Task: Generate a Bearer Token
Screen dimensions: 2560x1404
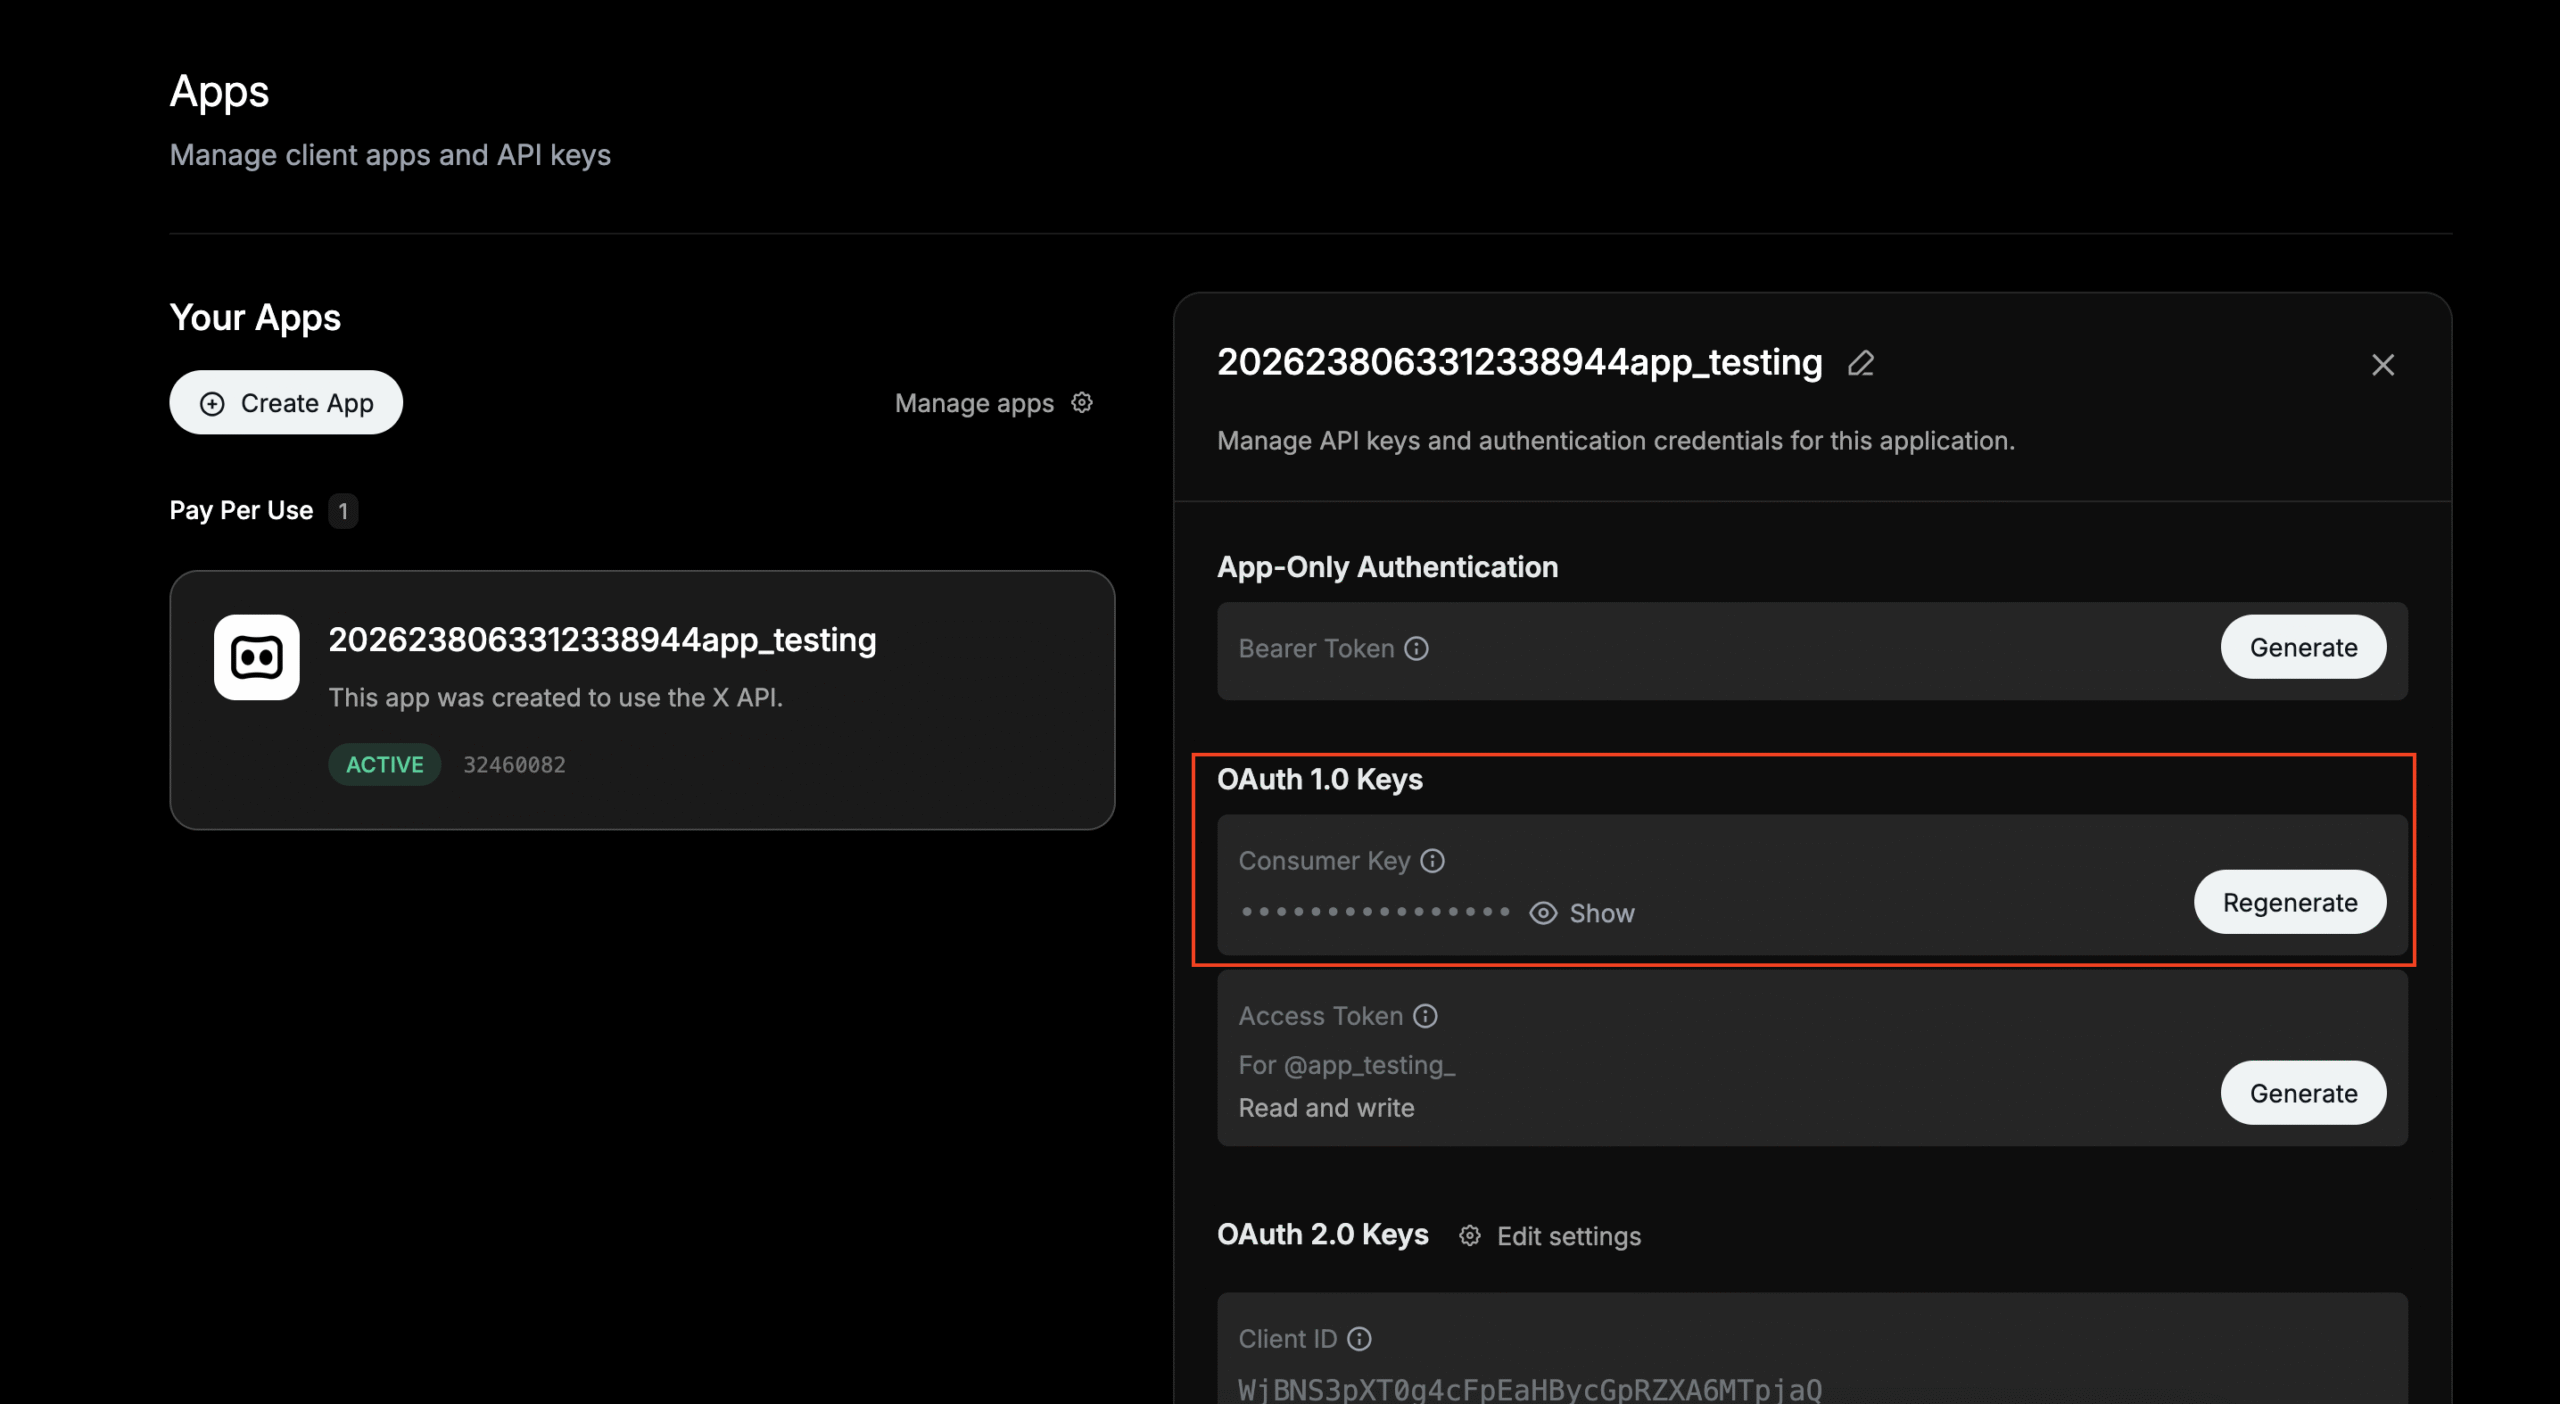Action: pyautogui.click(x=2303, y=647)
